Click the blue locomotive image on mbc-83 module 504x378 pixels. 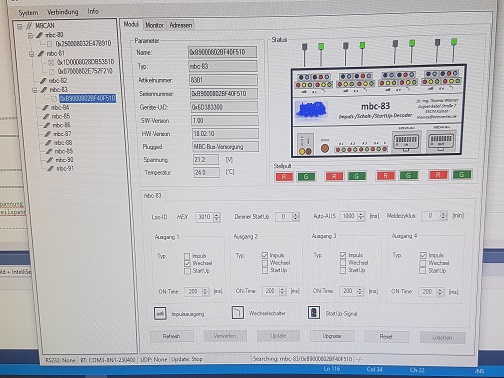pos(311,110)
